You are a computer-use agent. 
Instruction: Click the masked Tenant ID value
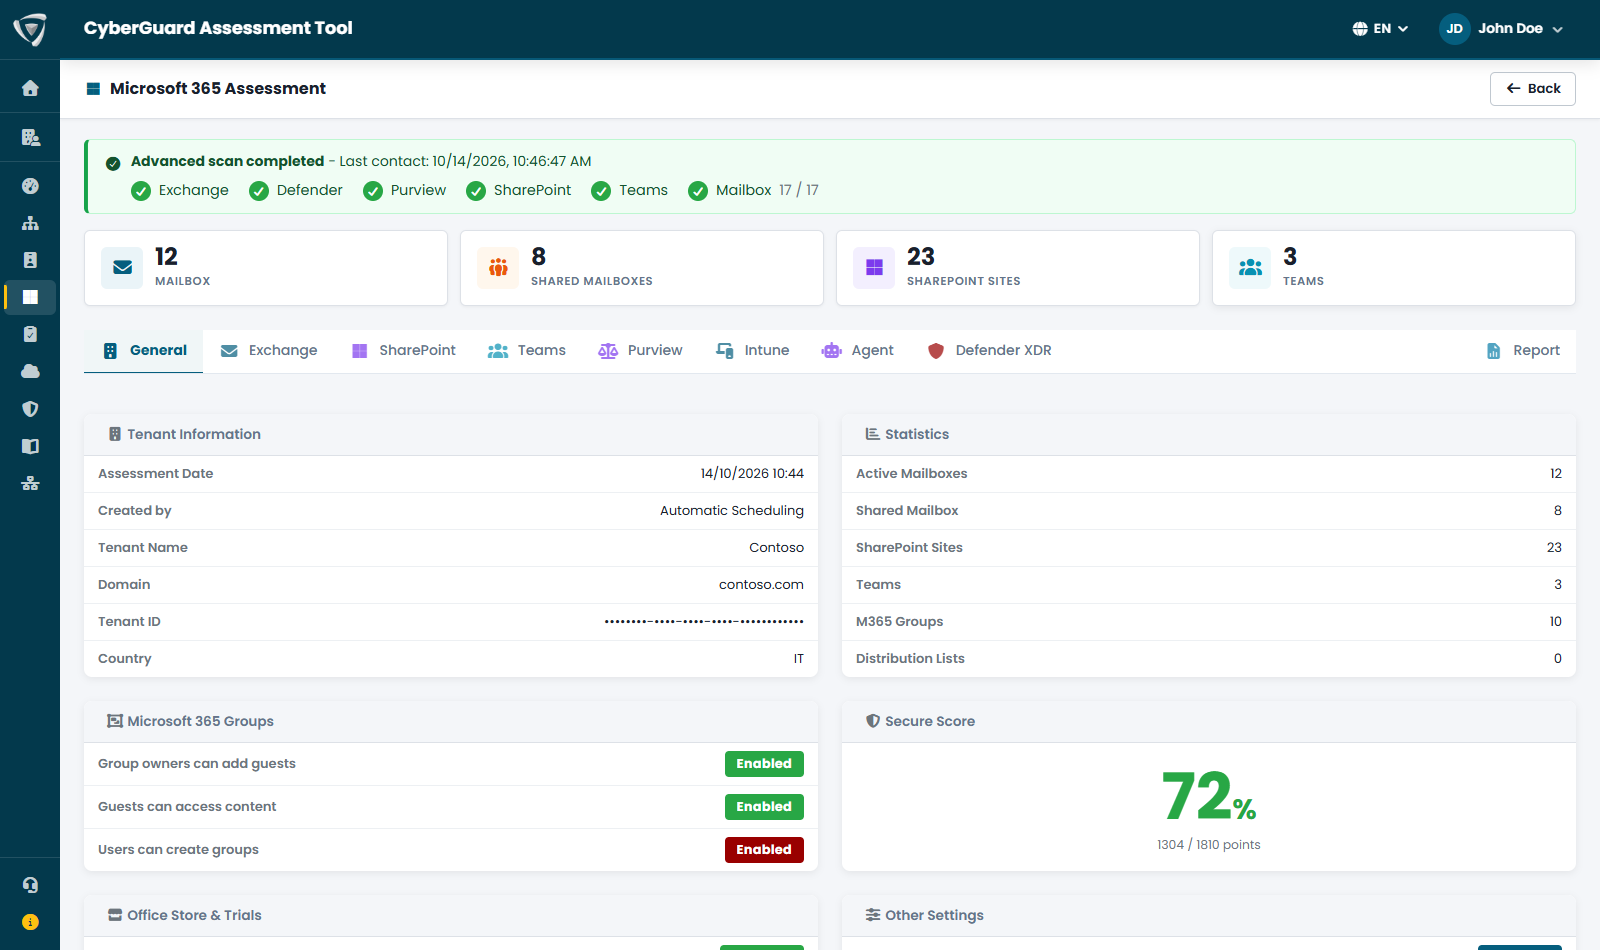tap(704, 622)
